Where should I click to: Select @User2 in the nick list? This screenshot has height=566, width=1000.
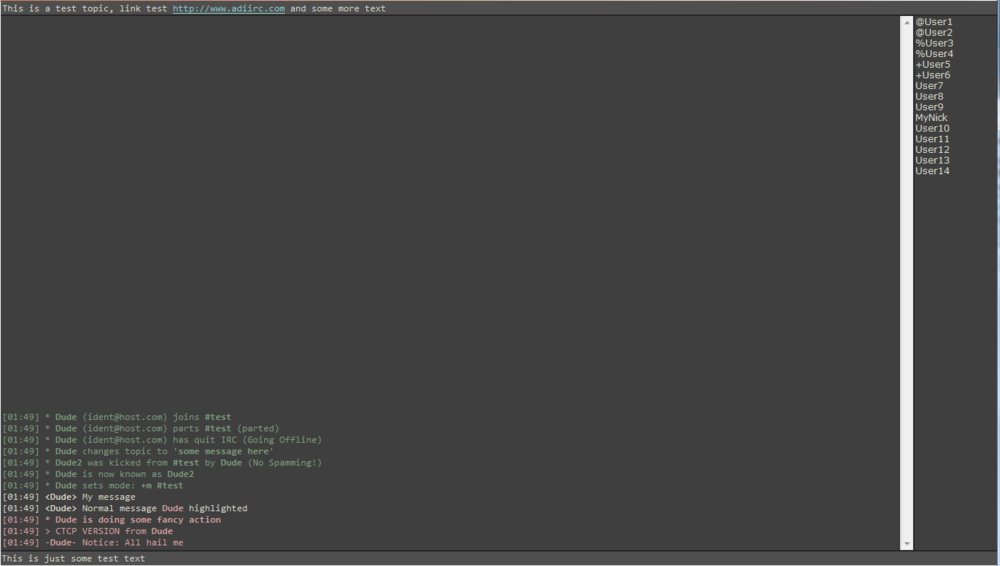coord(934,33)
